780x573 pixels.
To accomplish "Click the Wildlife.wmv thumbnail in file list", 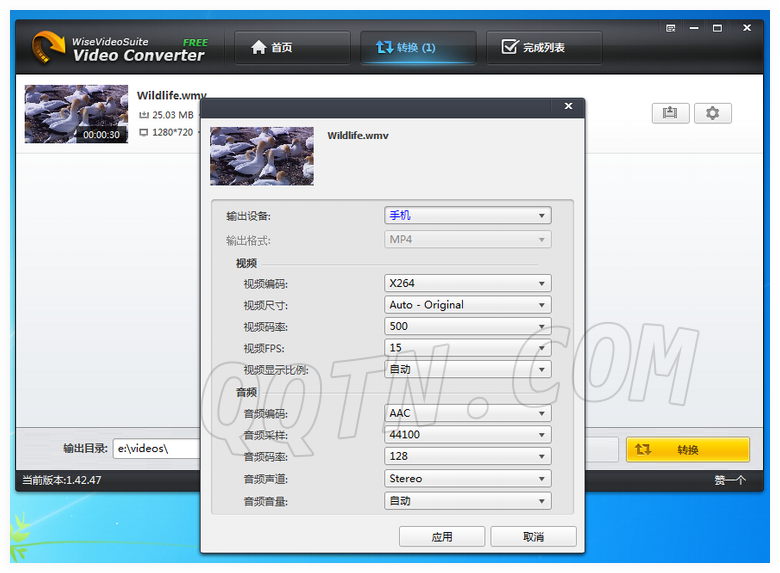I will coord(76,114).
